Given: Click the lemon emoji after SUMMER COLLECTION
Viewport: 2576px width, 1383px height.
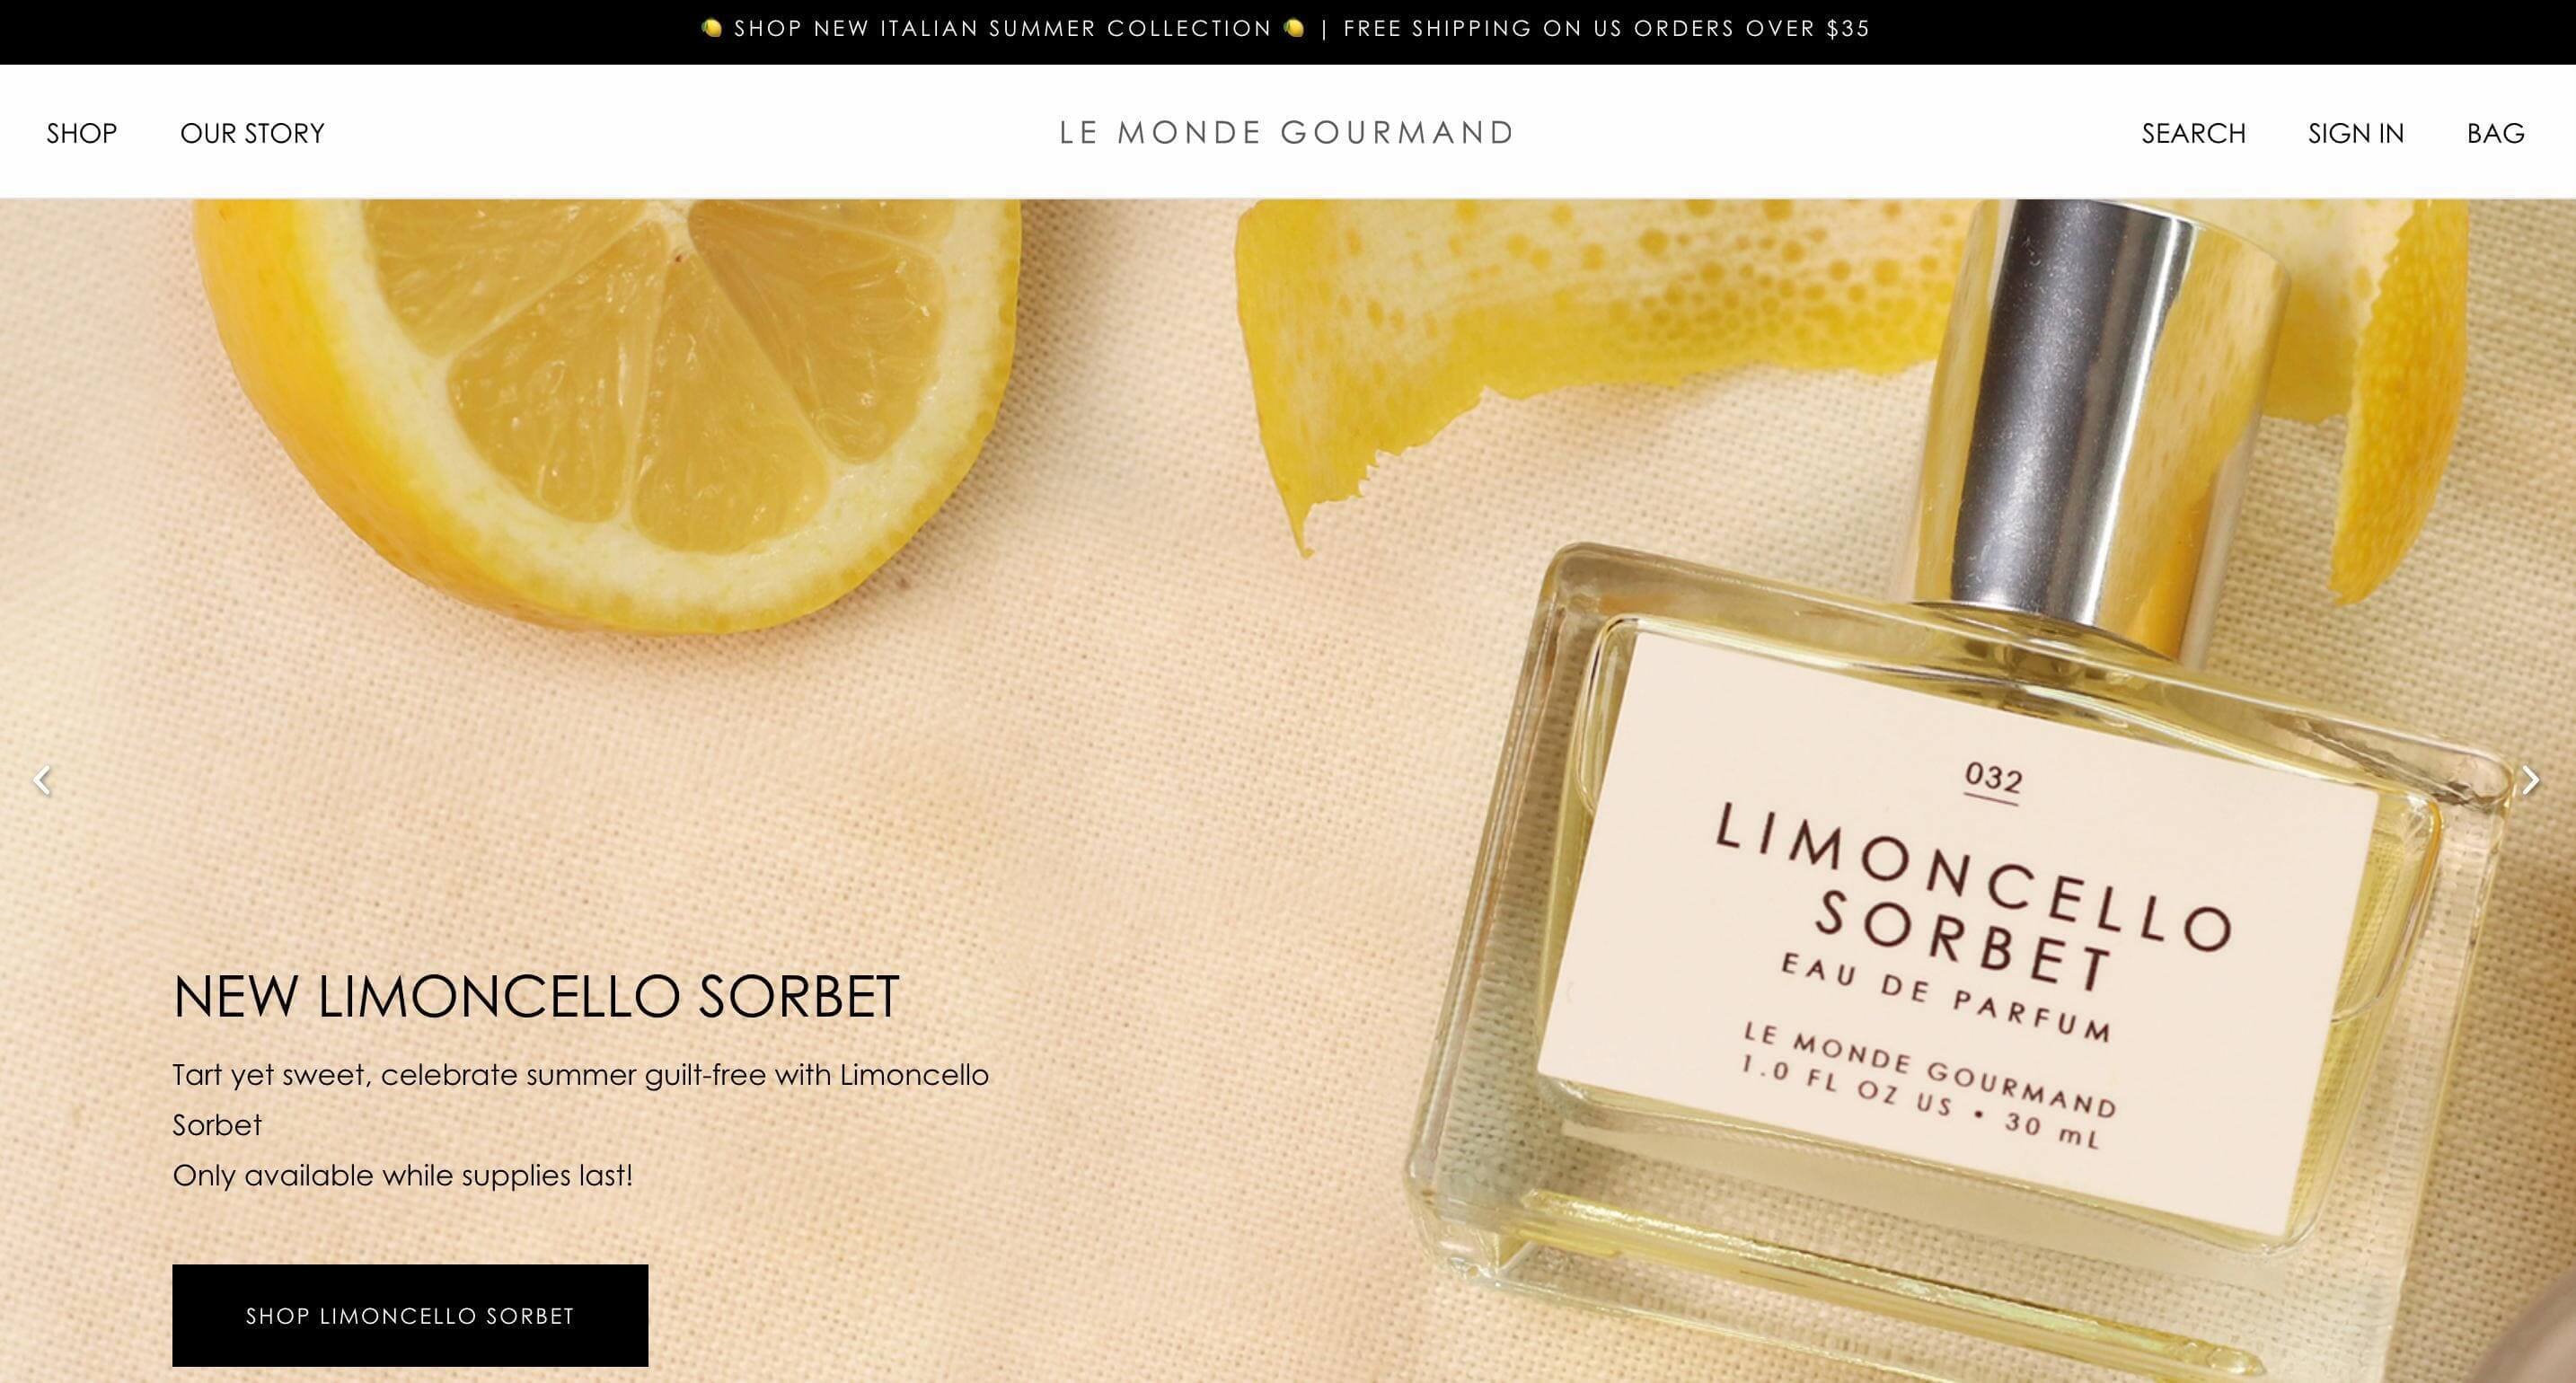Looking at the screenshot, I should [x=1294, y=28].
